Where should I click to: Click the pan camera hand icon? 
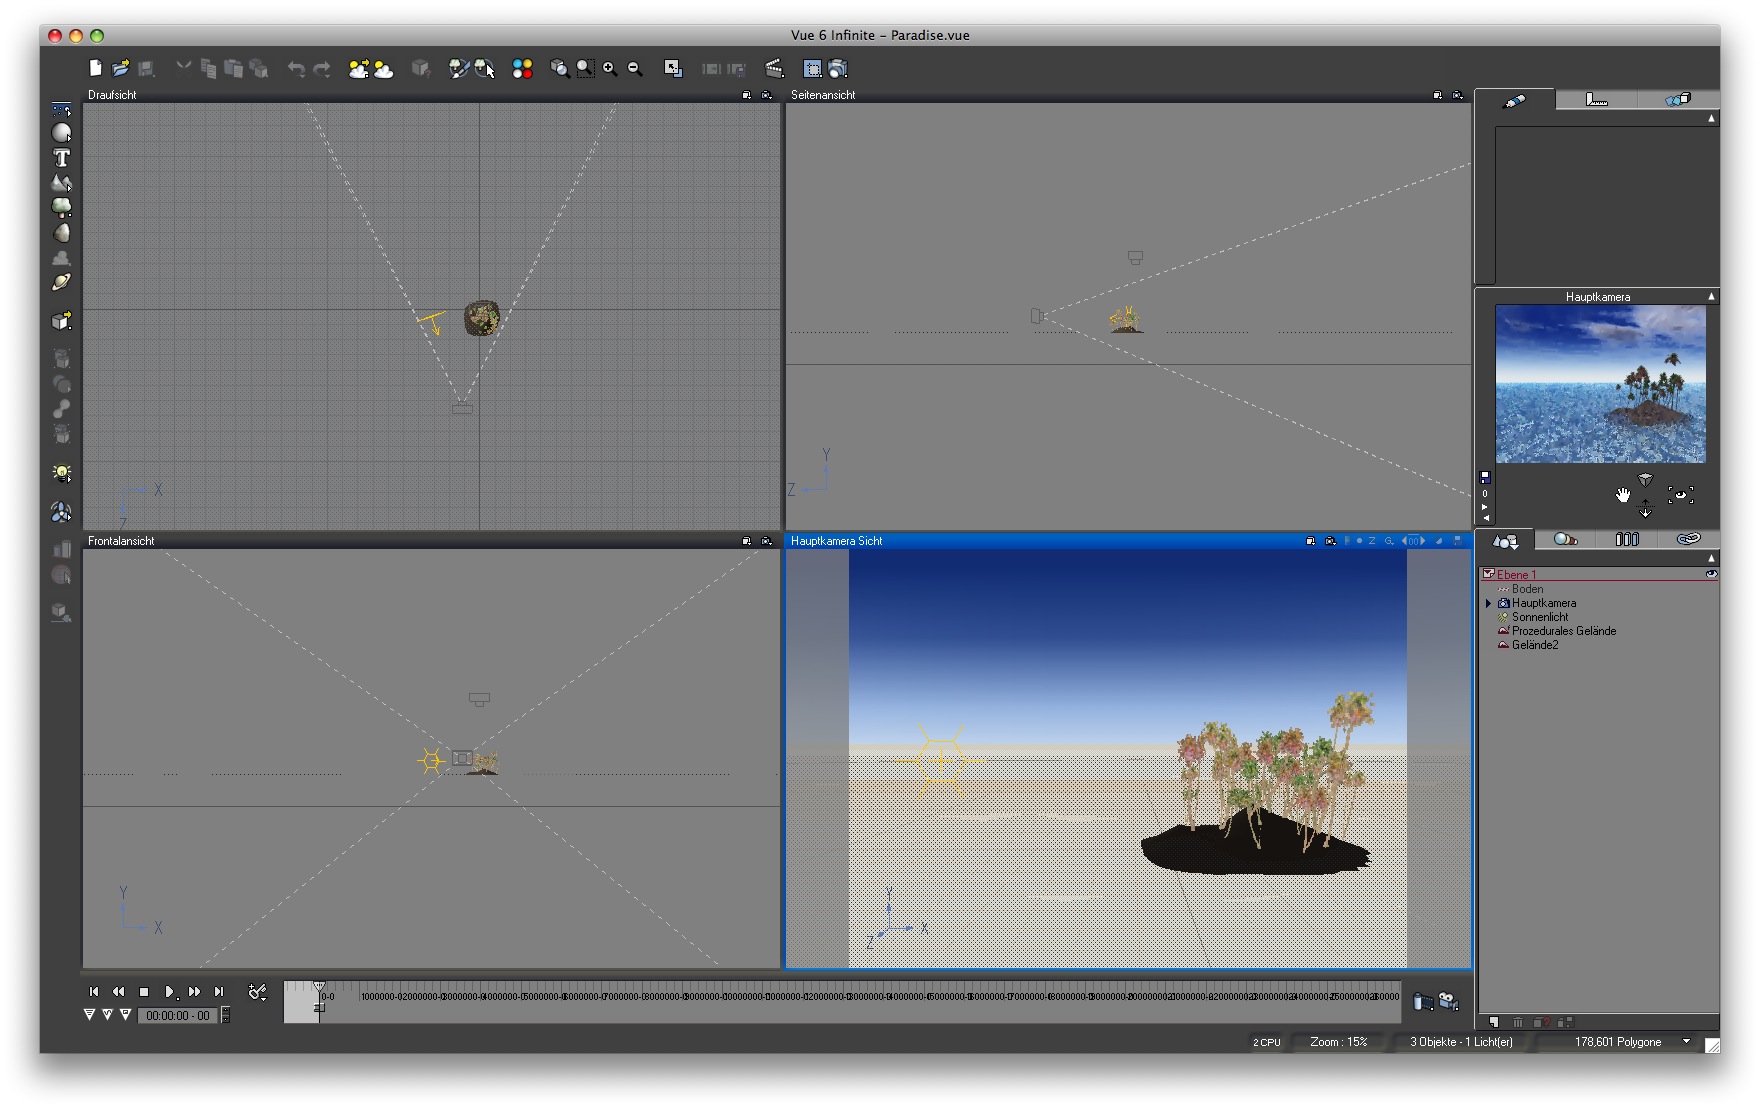[1622, 495]
